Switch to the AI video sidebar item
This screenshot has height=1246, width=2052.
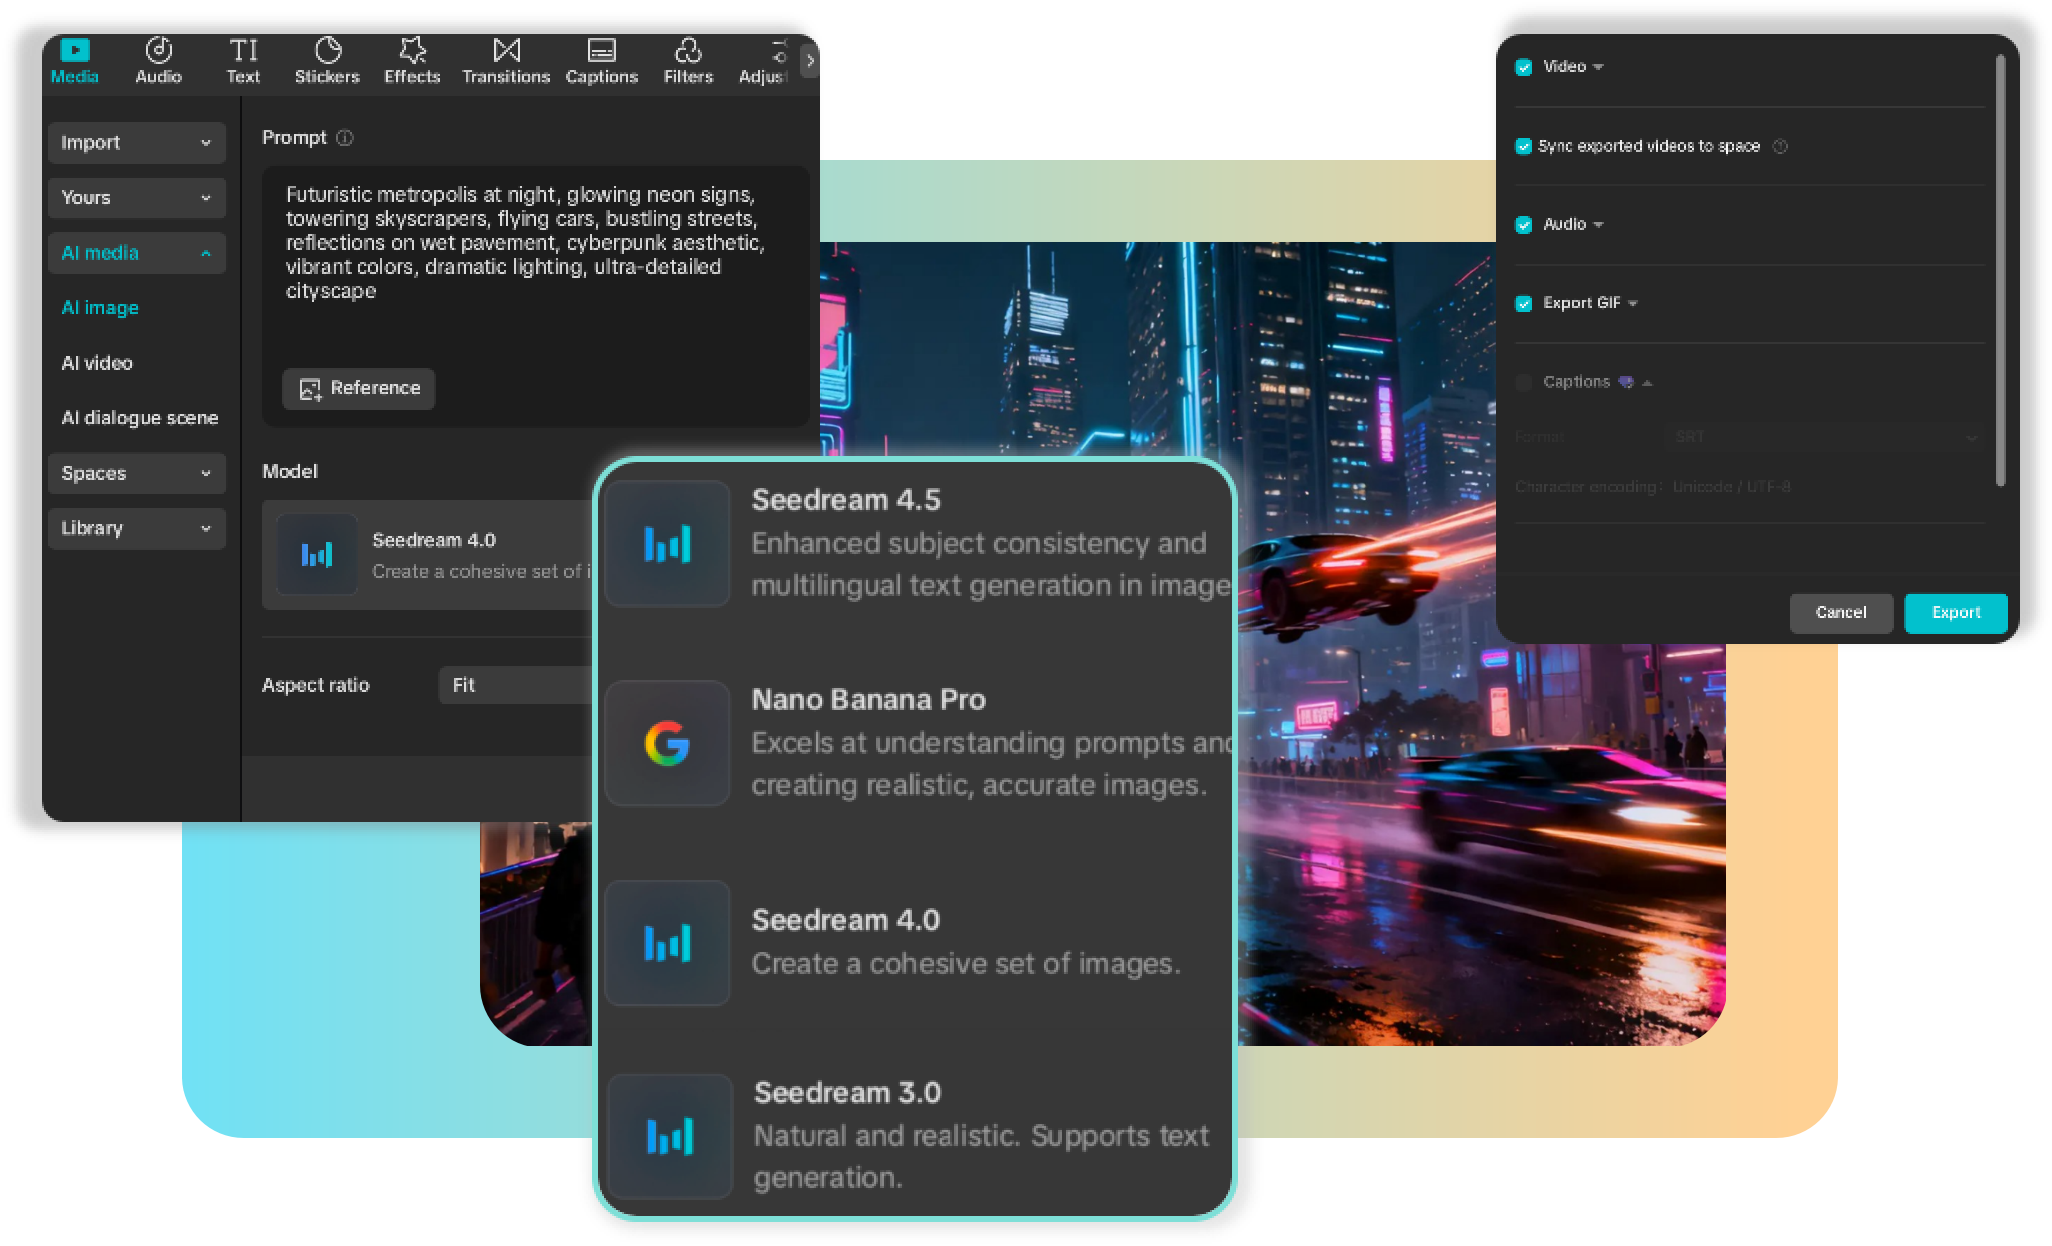tap(97, 363)
